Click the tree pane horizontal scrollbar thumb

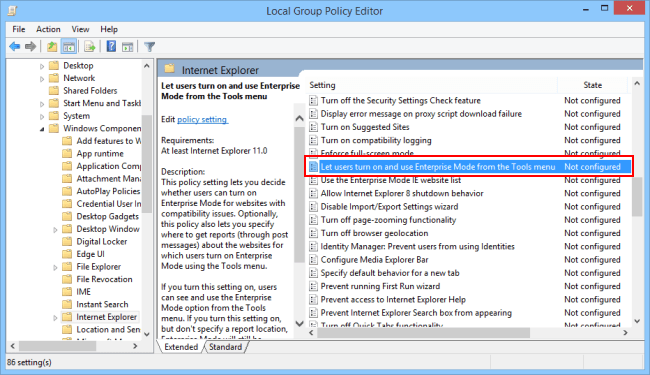57,346
